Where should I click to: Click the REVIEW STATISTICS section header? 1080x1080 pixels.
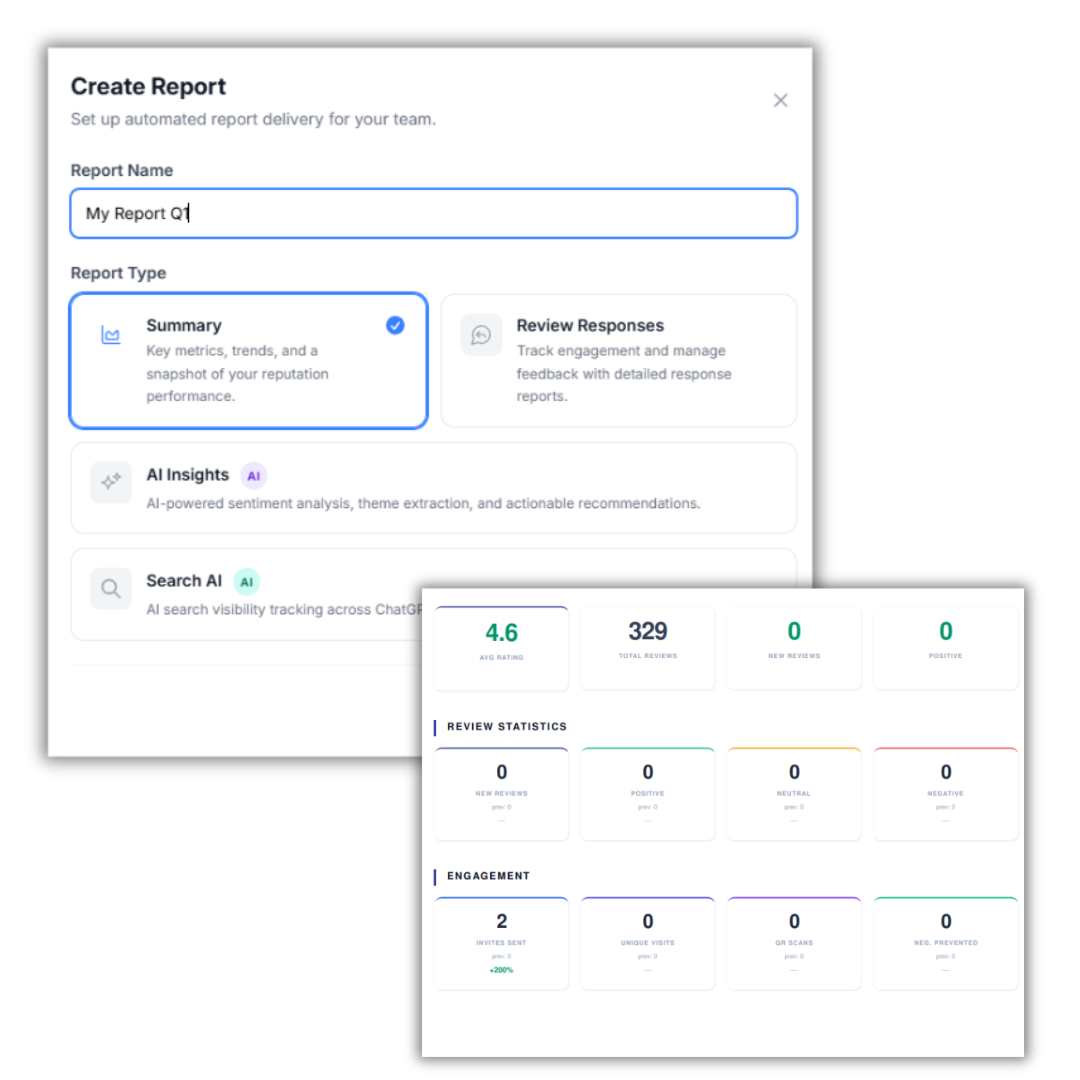[505, 727]
